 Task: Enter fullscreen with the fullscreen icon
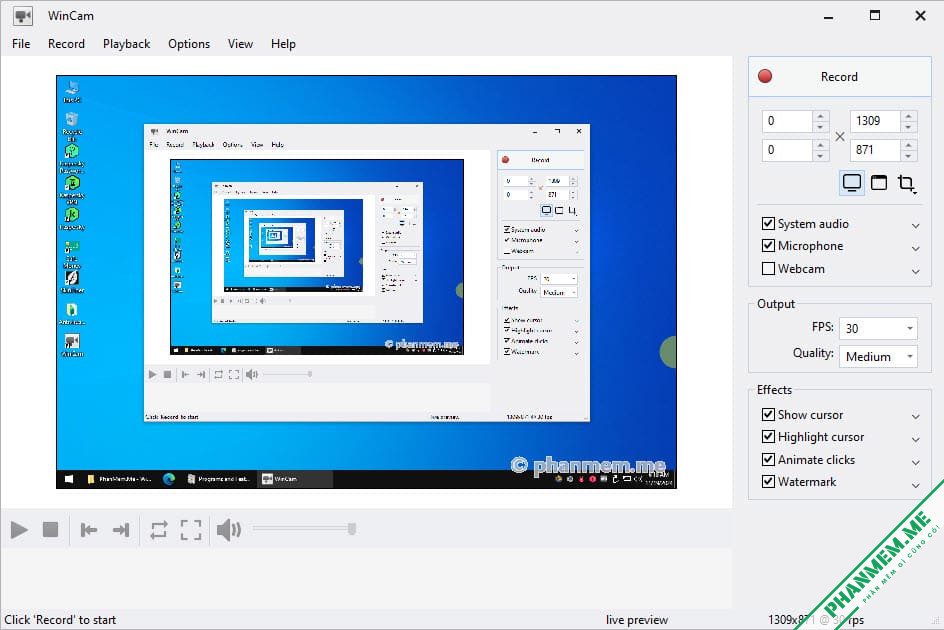pyautogui.click(x=191, y=530)
